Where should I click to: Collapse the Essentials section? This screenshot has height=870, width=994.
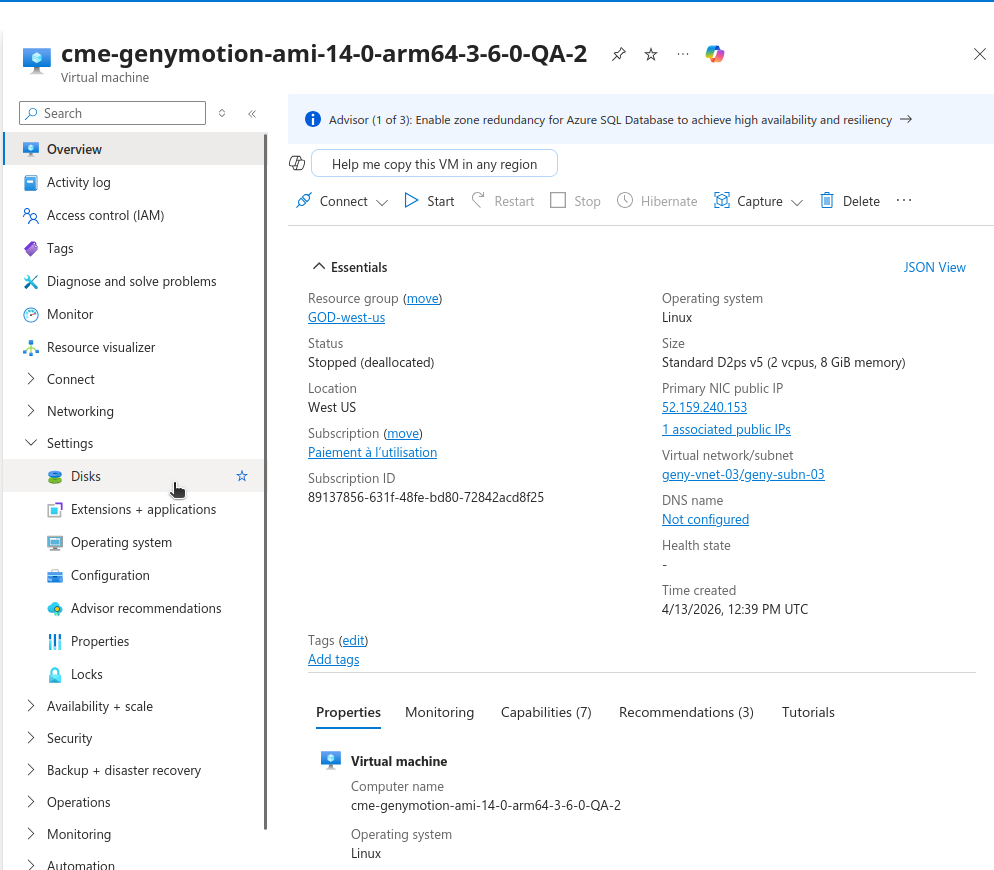pyautogui.click(x=321, y=266)
